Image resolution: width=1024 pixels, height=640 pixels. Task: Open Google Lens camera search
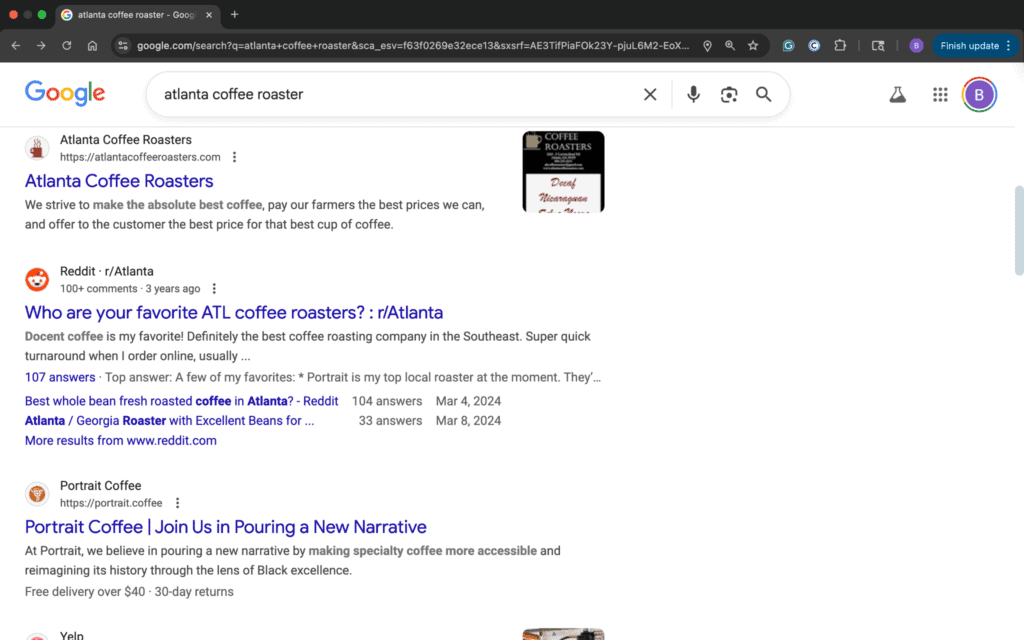coord(728,94)
